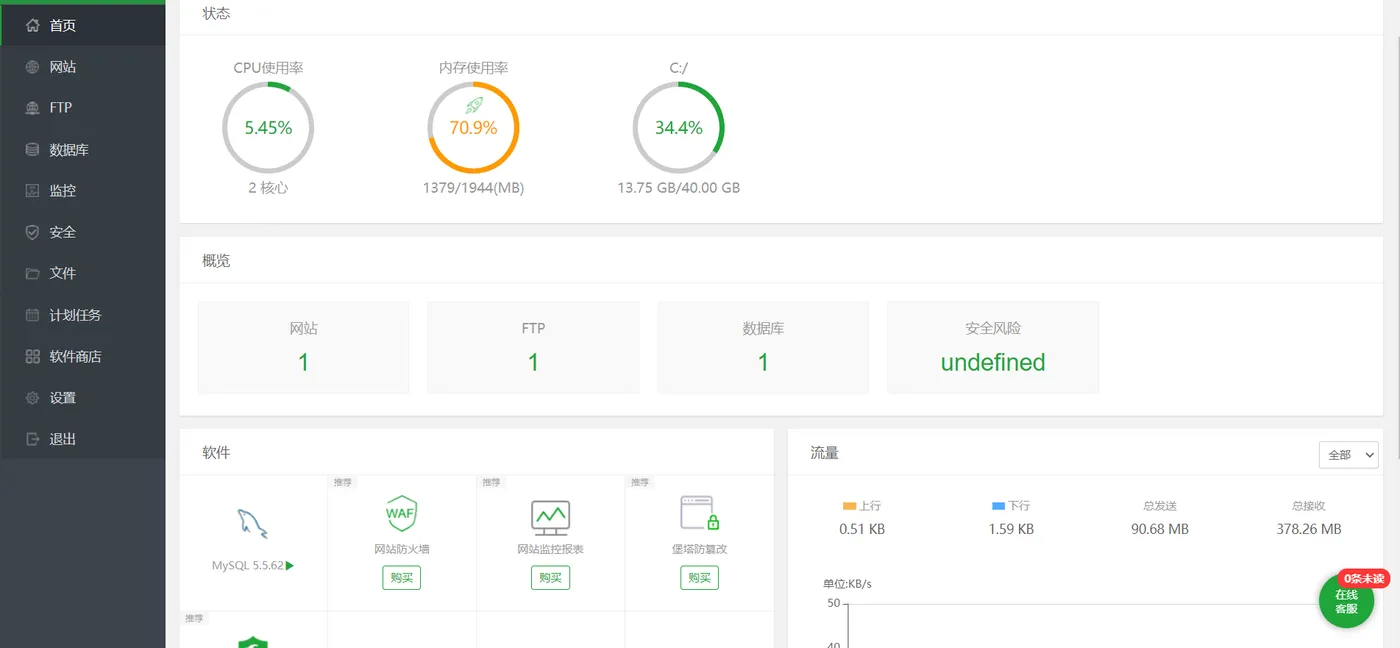Open the 首页 menu item

click(x=83, y=25)
